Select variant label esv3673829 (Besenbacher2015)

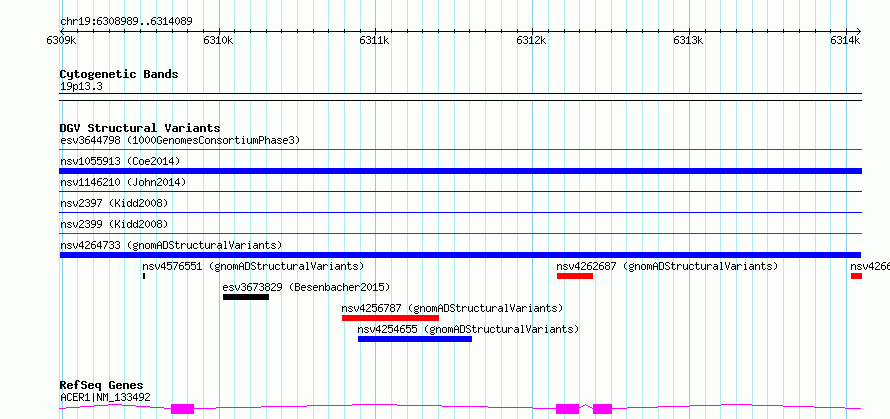[x=307, y=287]
